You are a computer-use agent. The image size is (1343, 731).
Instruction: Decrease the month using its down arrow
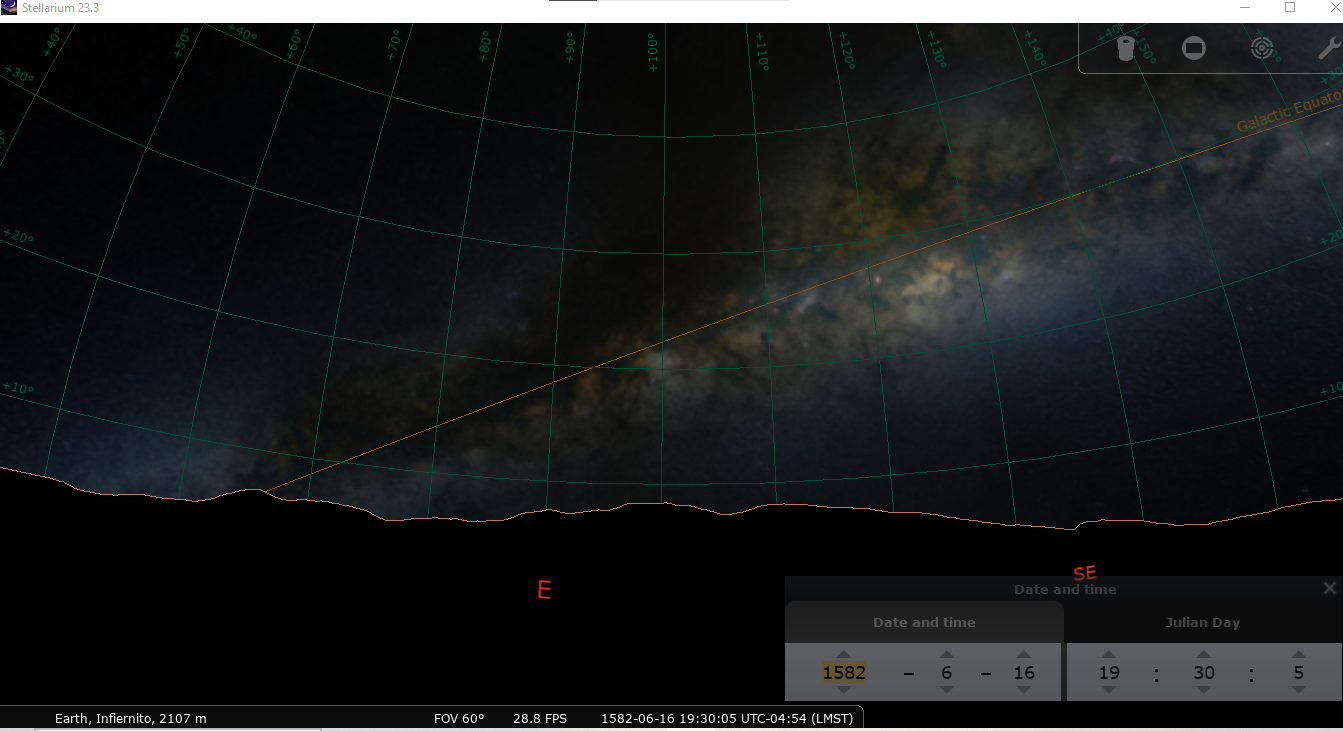coord(946,689)
